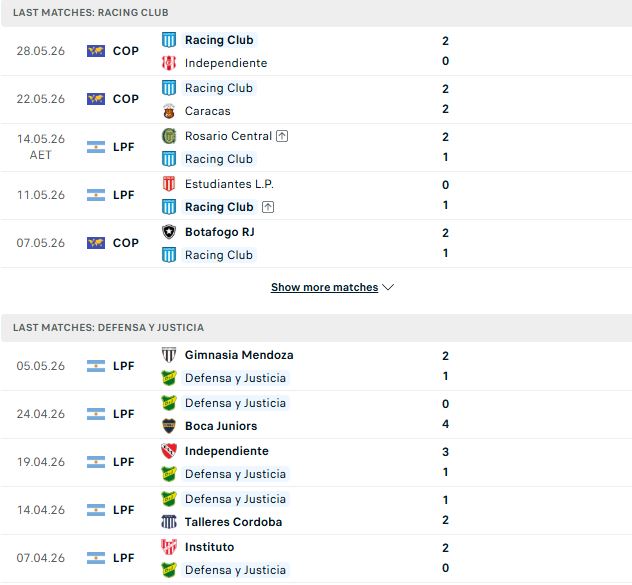Click the advancing arrow icon beside Rosario Central
The image size is (632, 585).
coord(282,136)
